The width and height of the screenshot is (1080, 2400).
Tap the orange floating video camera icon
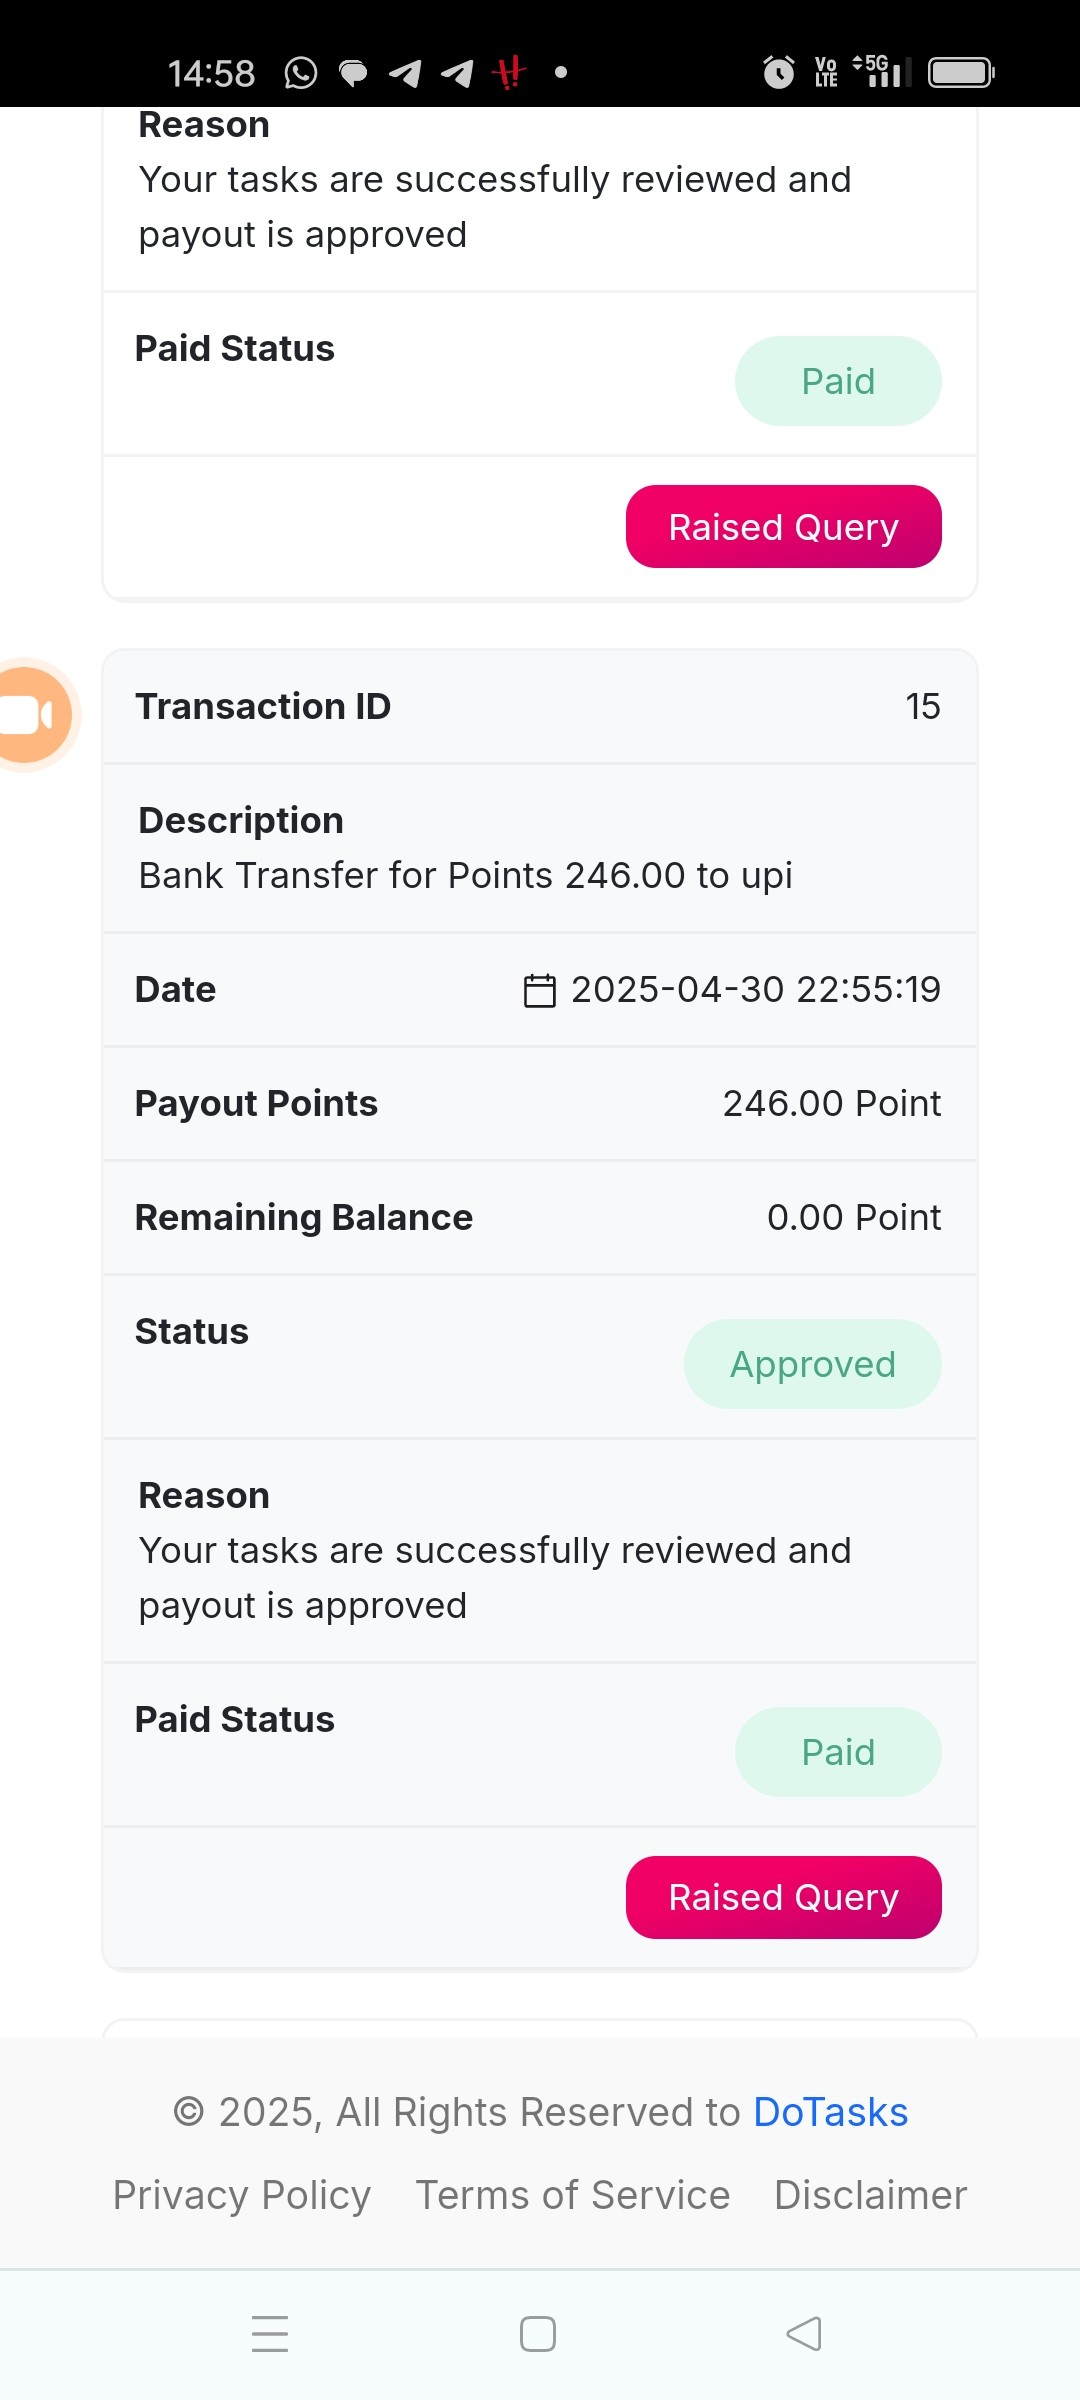tap(32, 715)
